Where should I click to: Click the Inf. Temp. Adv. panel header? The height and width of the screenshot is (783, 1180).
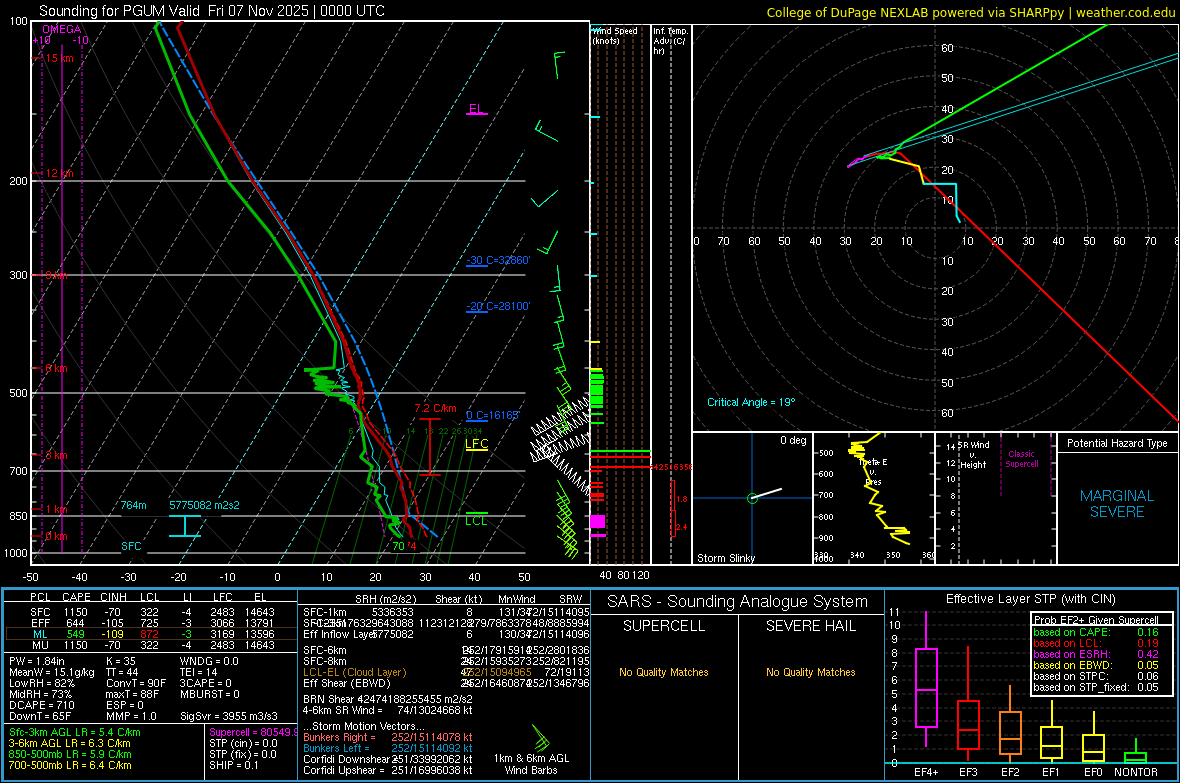point(670,41)
